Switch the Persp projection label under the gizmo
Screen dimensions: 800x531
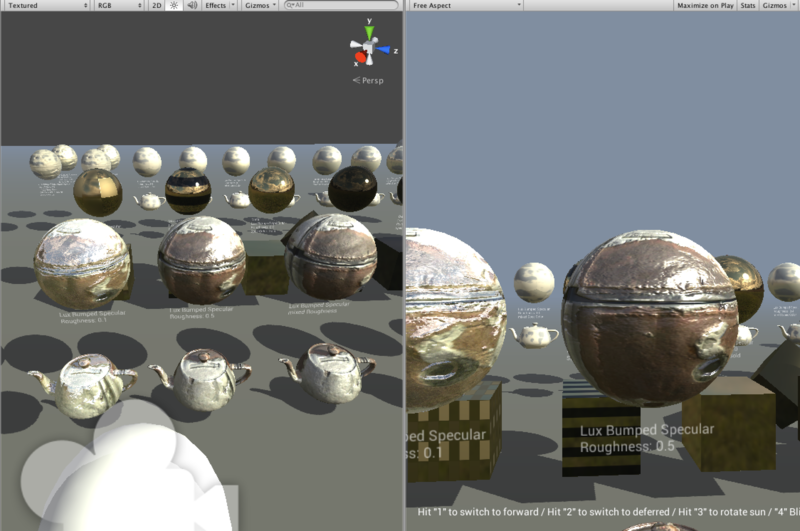coord(368,80)
